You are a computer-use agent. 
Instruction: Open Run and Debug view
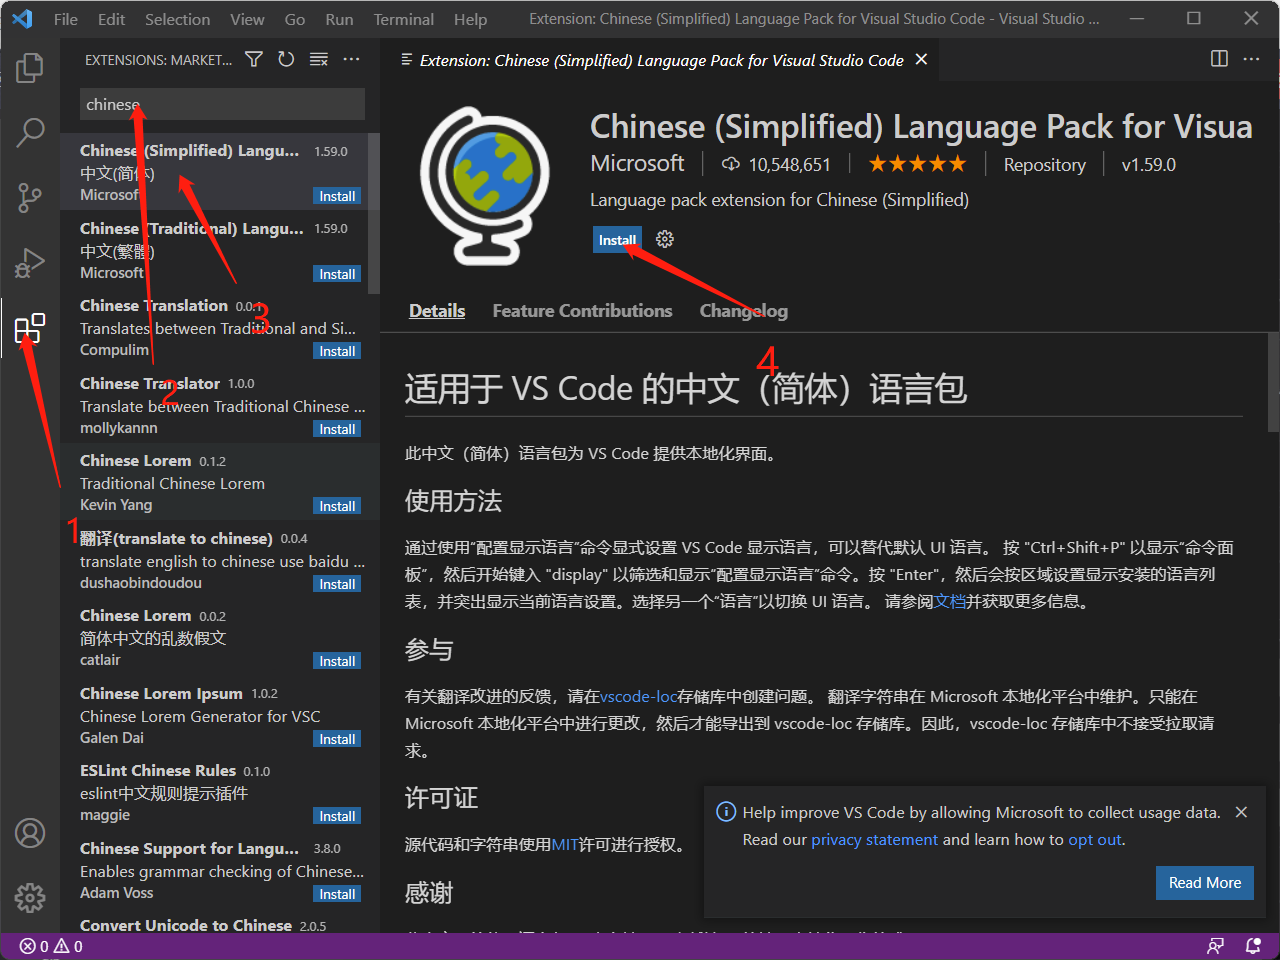coord(30,263)
